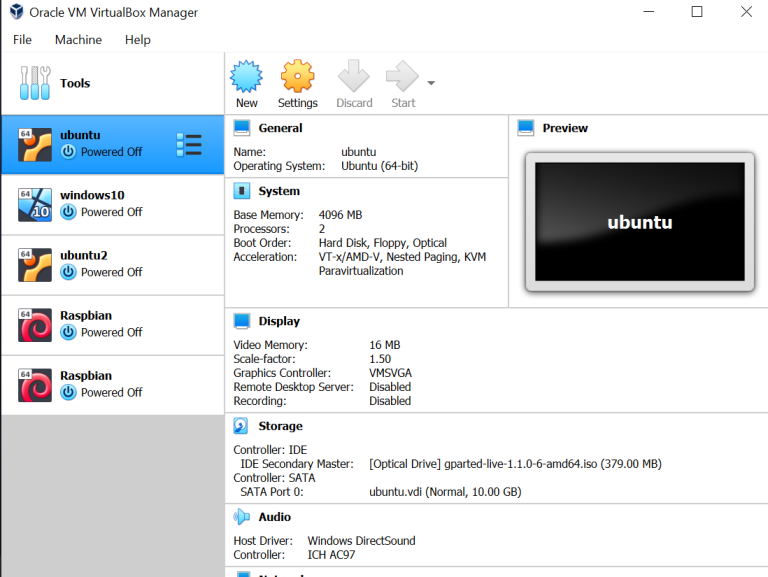Expand the Start button dropdown arrow
Viewport: 768px width, 577px height.
pos(431,83)
